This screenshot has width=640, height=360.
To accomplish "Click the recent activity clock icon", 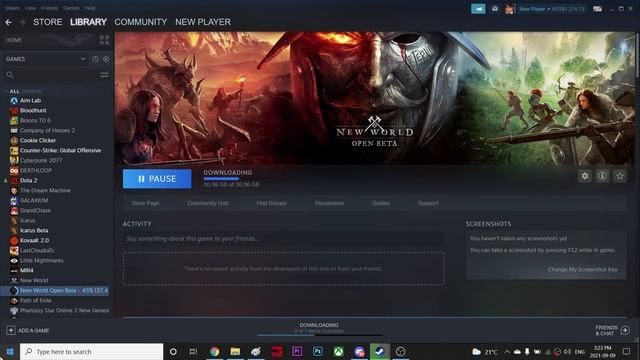I will (95, 59).
